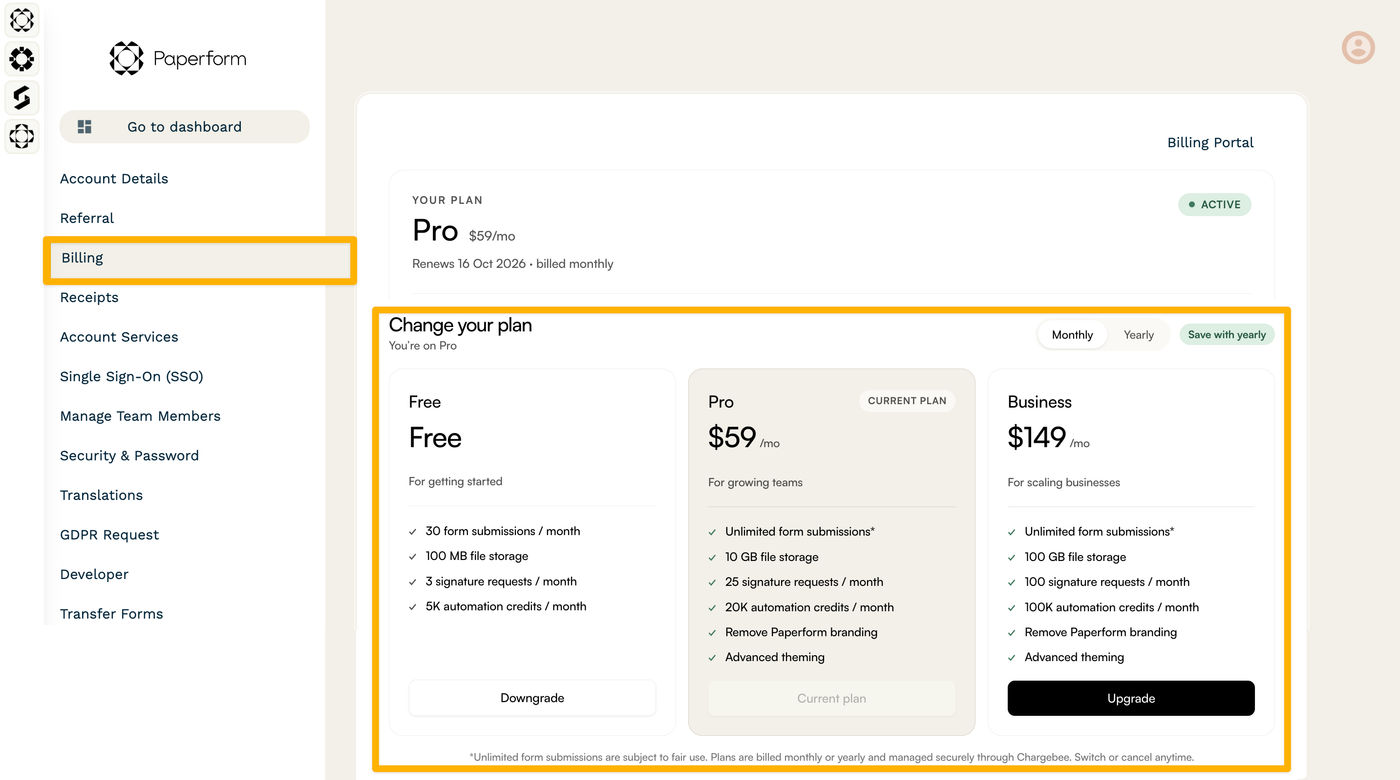1400x780 pixels.
Task: Click '20K automation credits / month' feature
Action: pos(810,607)
